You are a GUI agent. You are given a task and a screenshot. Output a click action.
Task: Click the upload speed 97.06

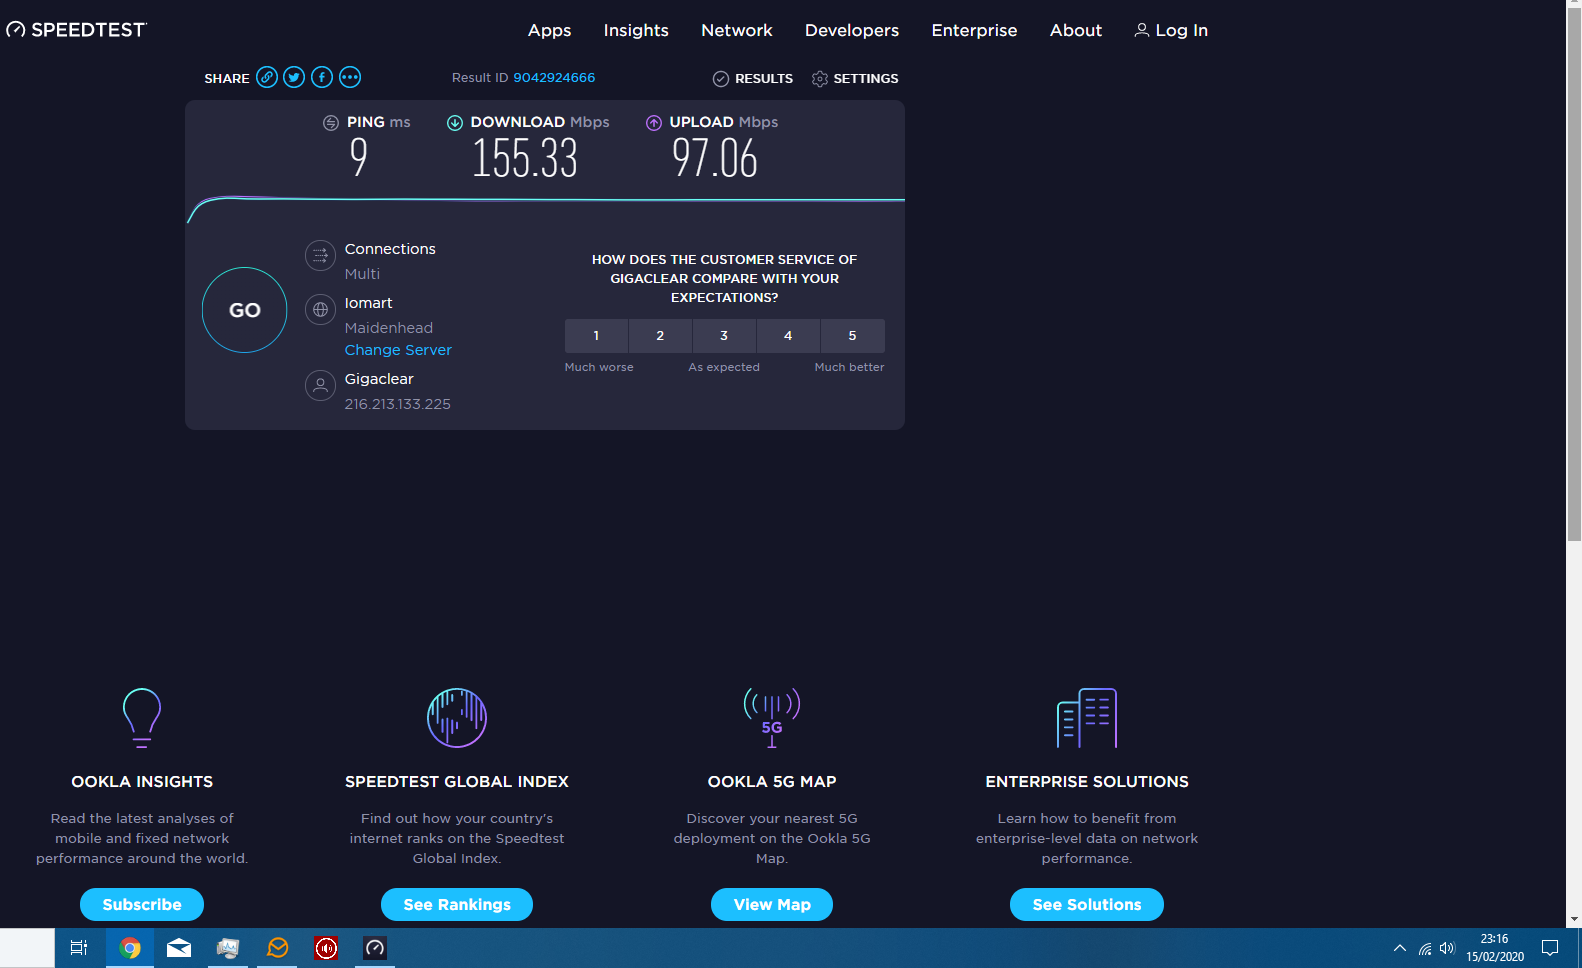[715, 158]
